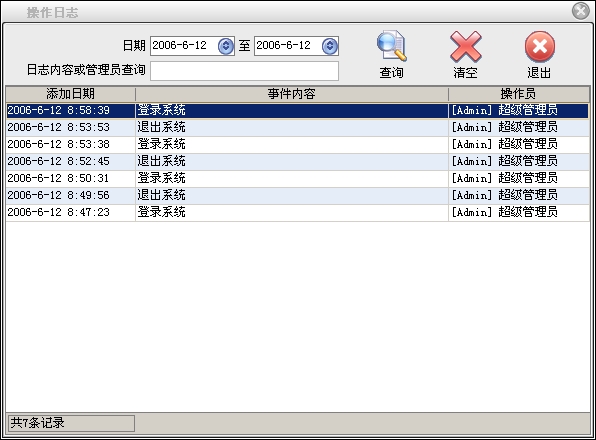Select the 登录系统 row at 8:53:38

(x=298, y=144)
